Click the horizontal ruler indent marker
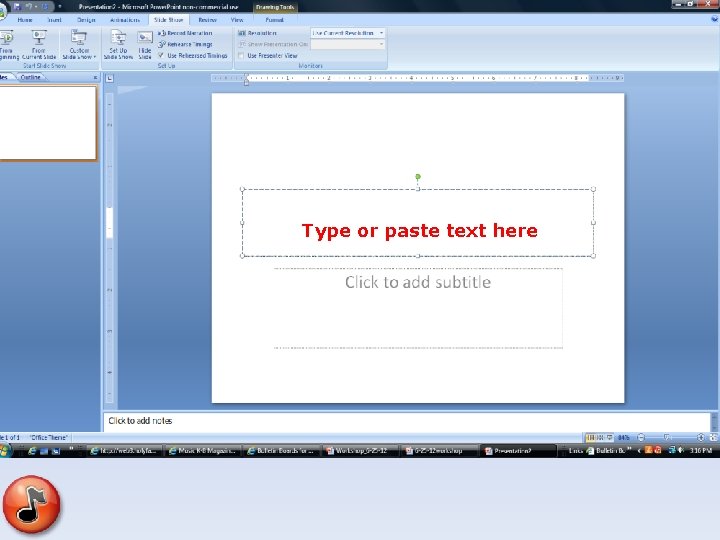This screenshot has width=720, height=540. [x=247, y=79]
